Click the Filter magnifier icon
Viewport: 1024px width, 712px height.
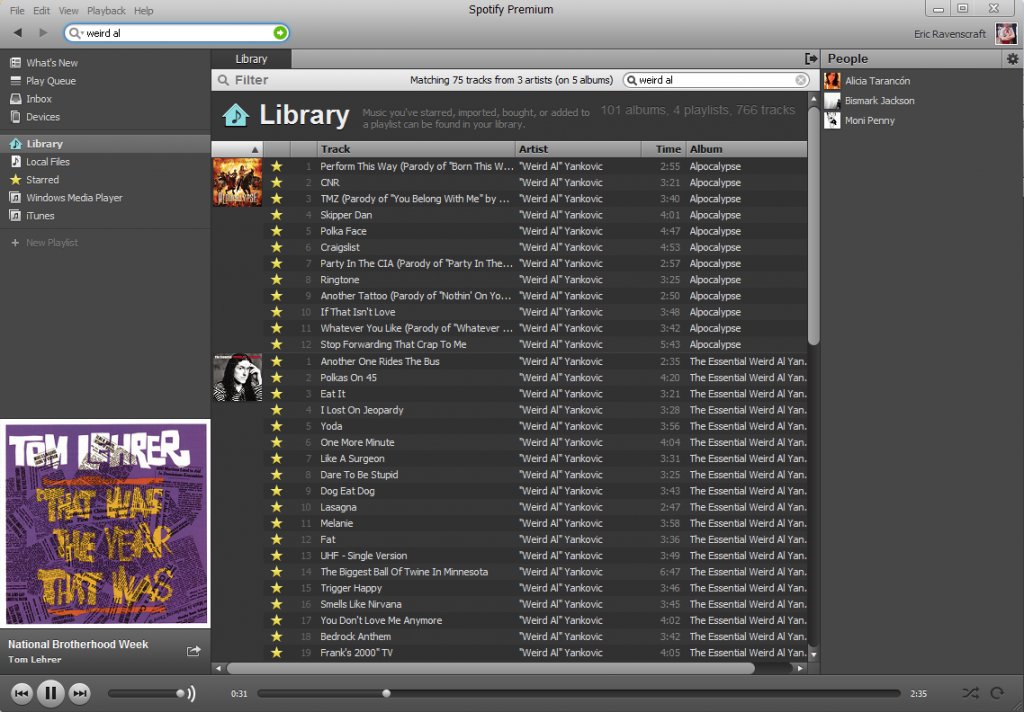[223, 80]
